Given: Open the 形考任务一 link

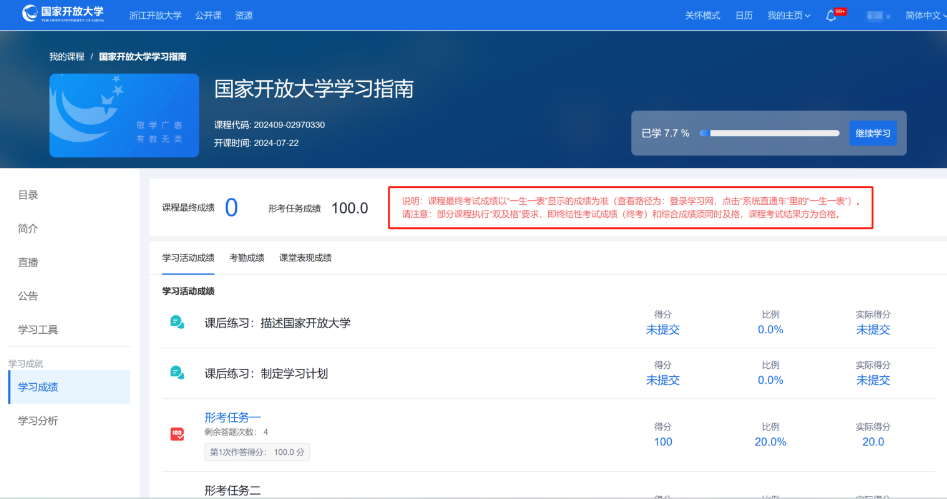Looking at the screenshot, I should 233,417.
